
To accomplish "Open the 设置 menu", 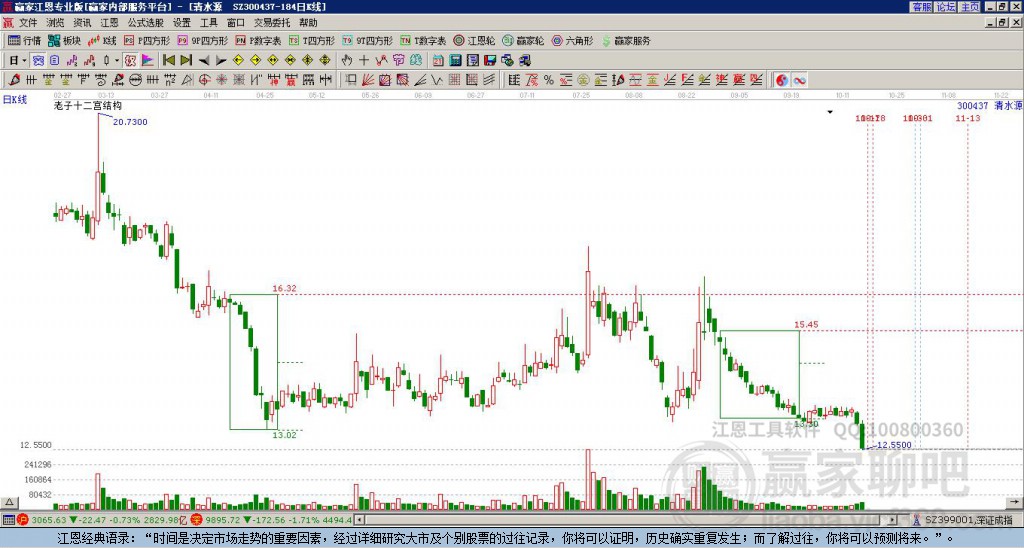I will click(182, 23).
